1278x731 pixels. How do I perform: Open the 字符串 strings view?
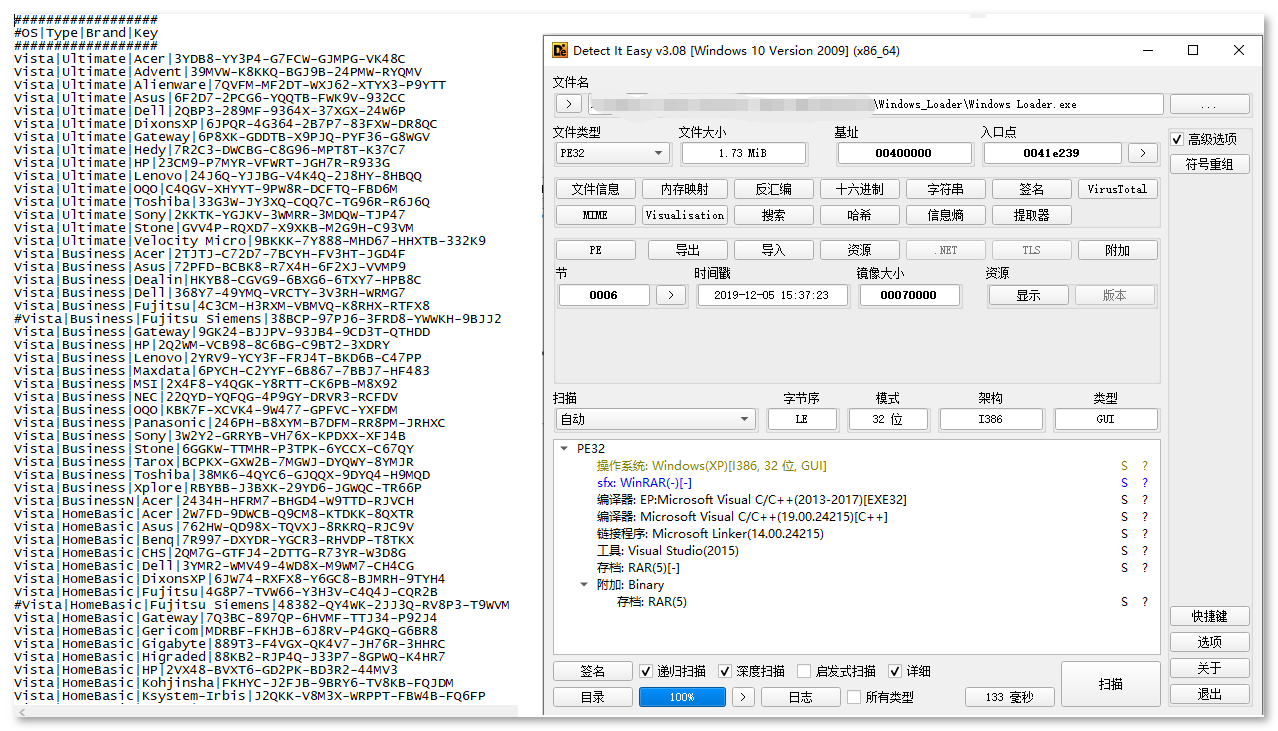pyautogui.click(x=945, y=189)
